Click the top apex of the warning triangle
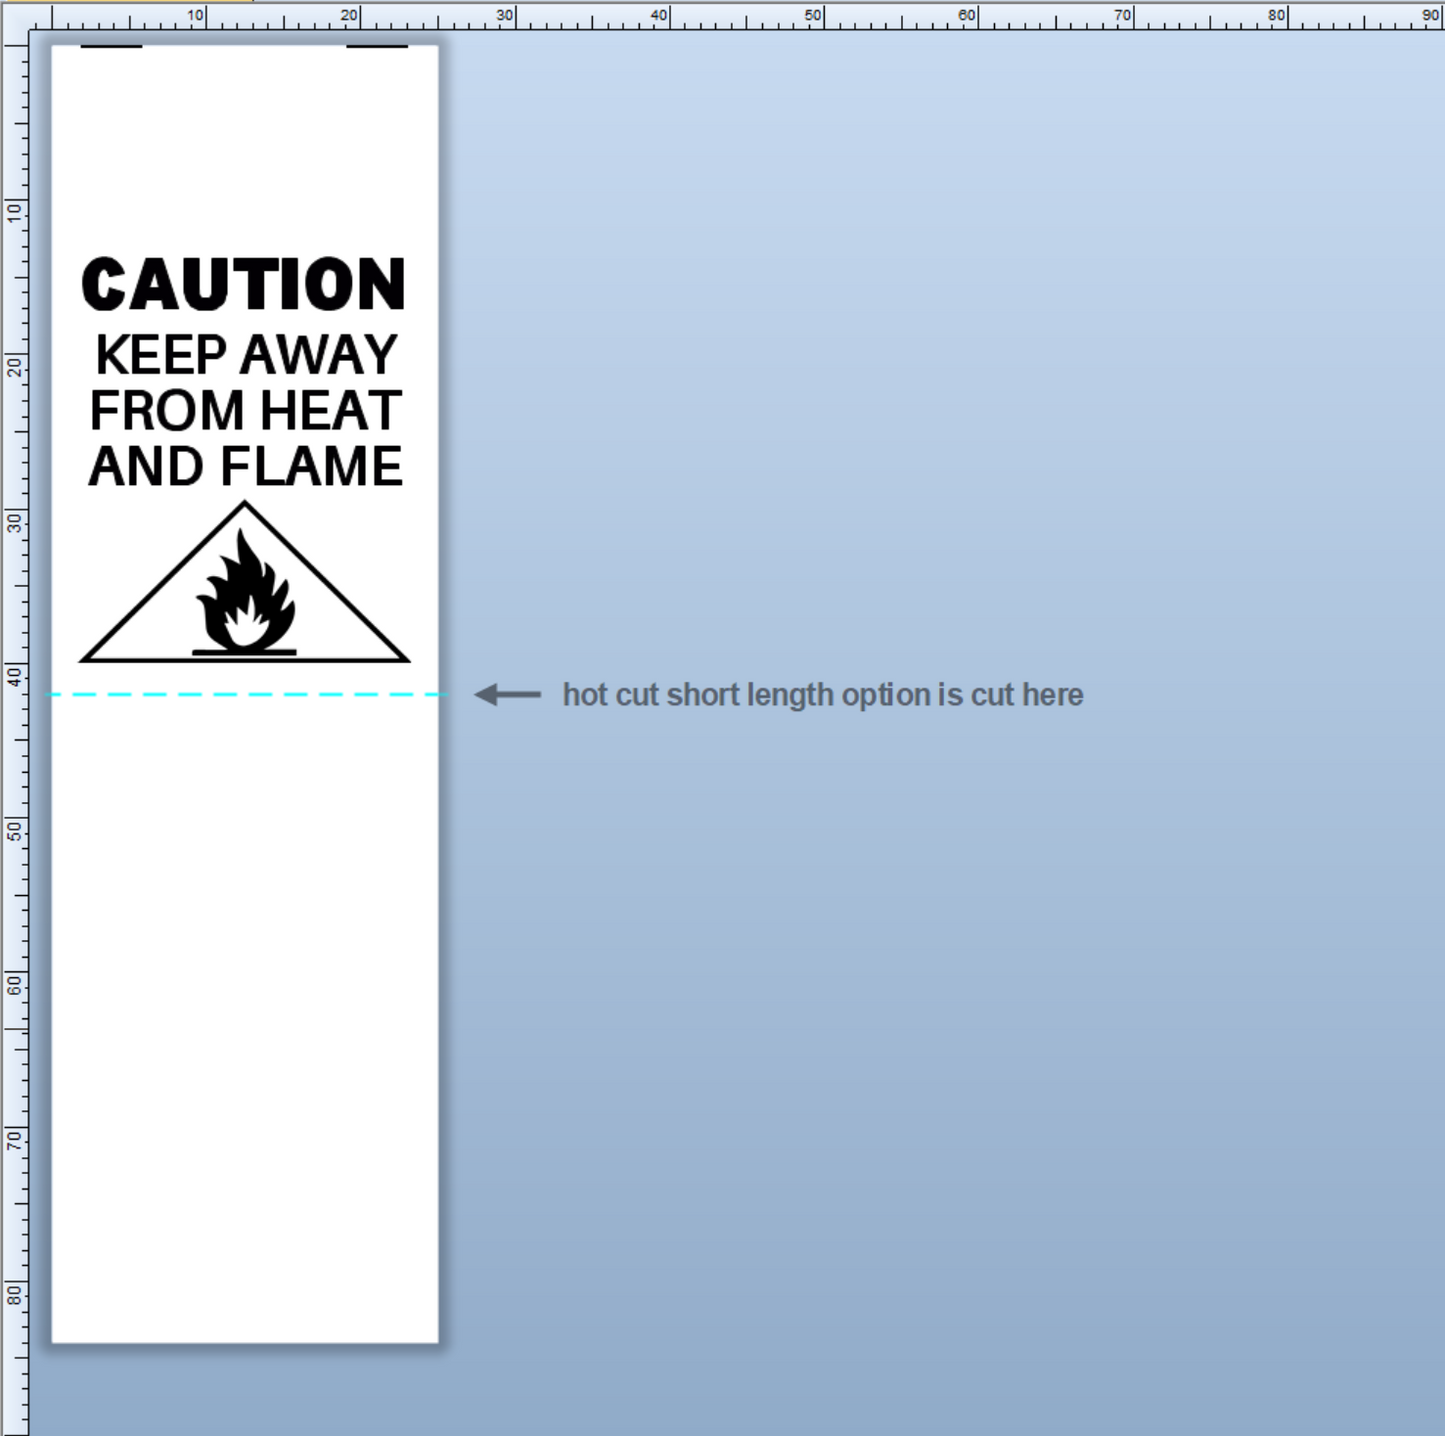Screen dimensions: 1445x1436 click(245, 505)
